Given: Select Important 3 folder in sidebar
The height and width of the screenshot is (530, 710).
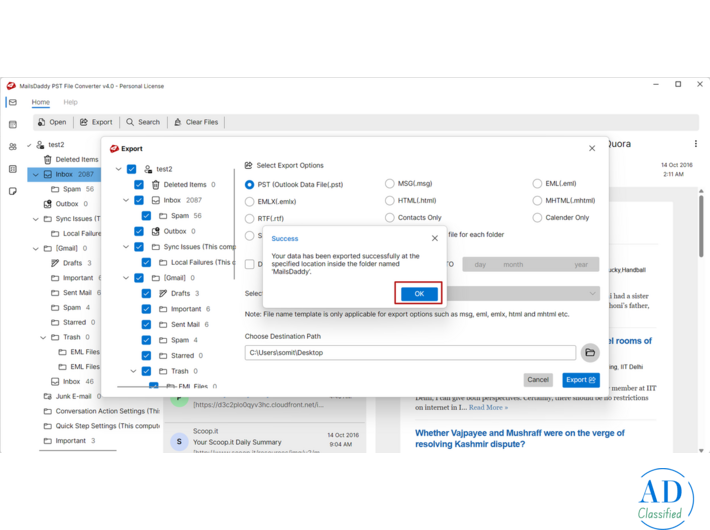Looking at the screenshot, I should tap(70, 441).
